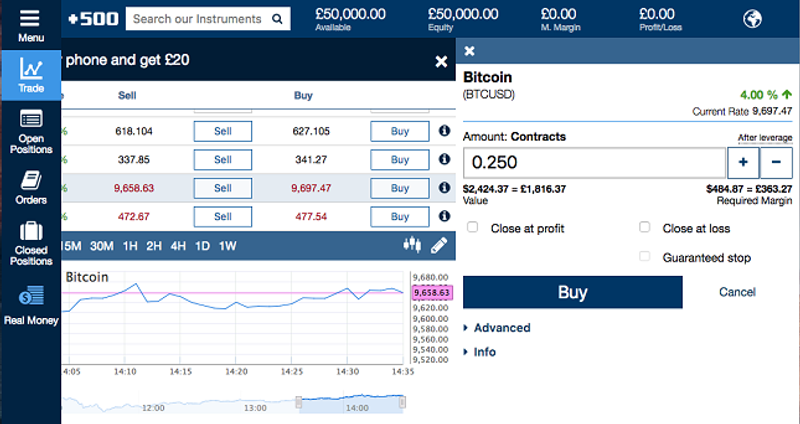Expand the Advanced section
800x424 pixels.
point(497,328)
